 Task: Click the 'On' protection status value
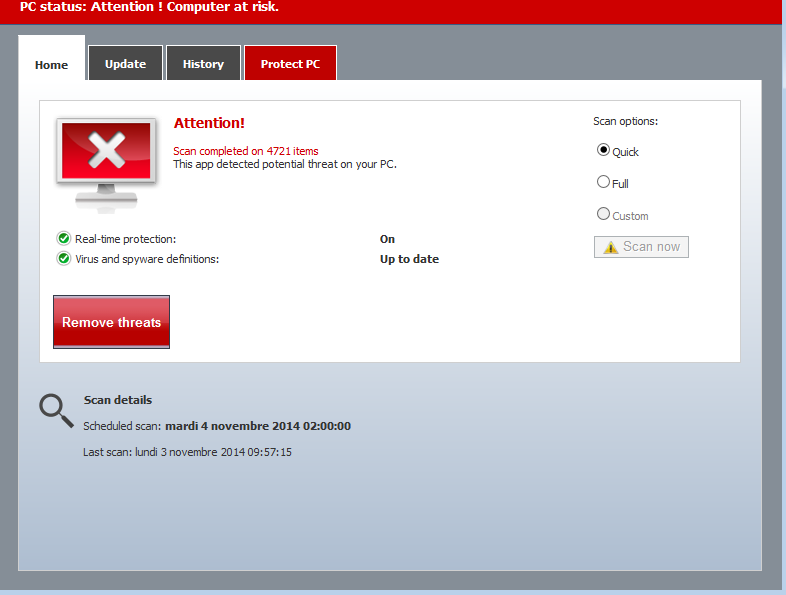pos(387,239)
